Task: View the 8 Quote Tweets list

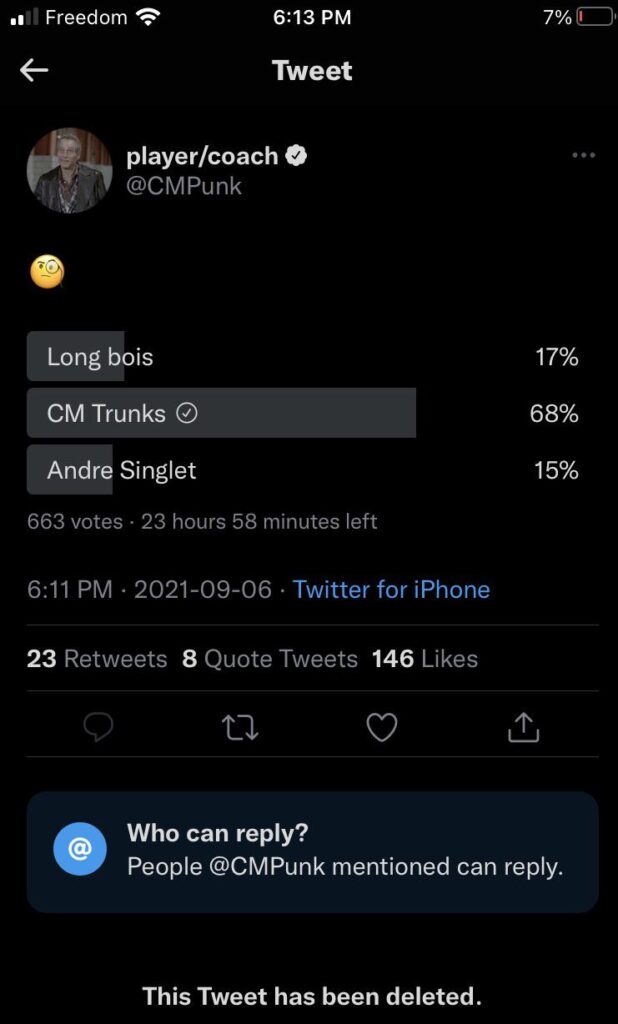Action: (270, 659)
